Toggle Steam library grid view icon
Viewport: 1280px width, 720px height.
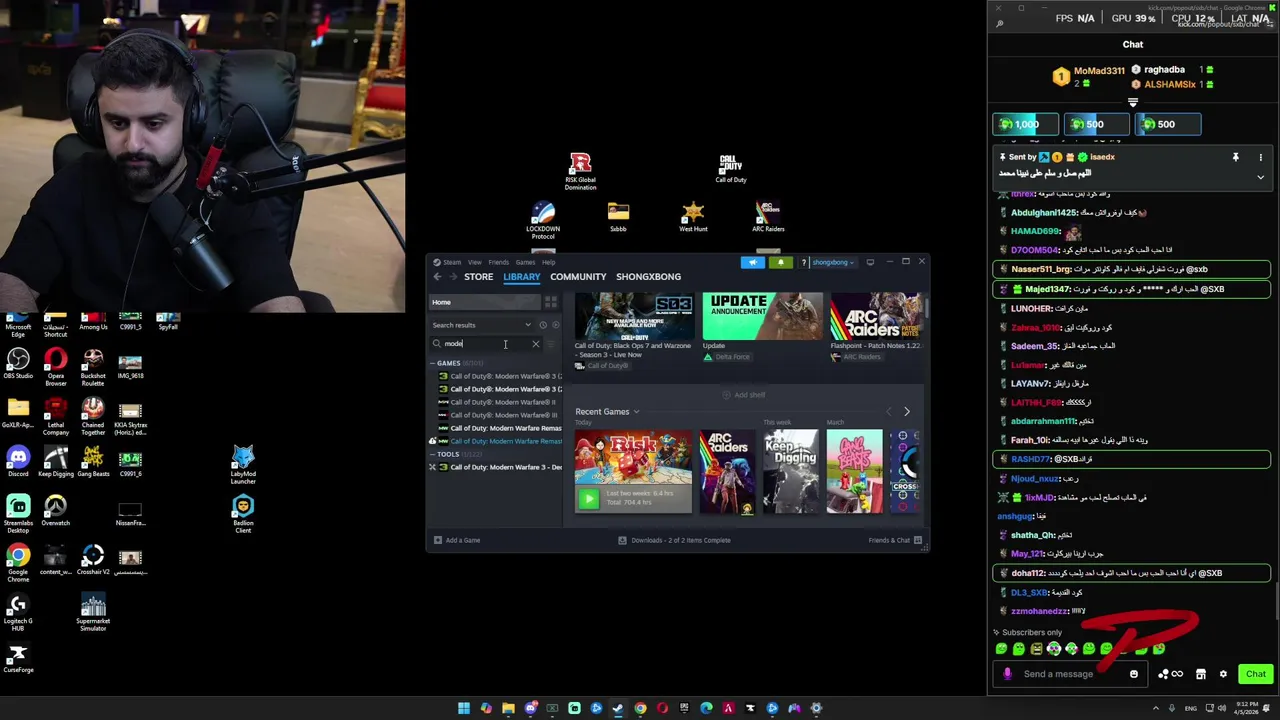[551, 302]
